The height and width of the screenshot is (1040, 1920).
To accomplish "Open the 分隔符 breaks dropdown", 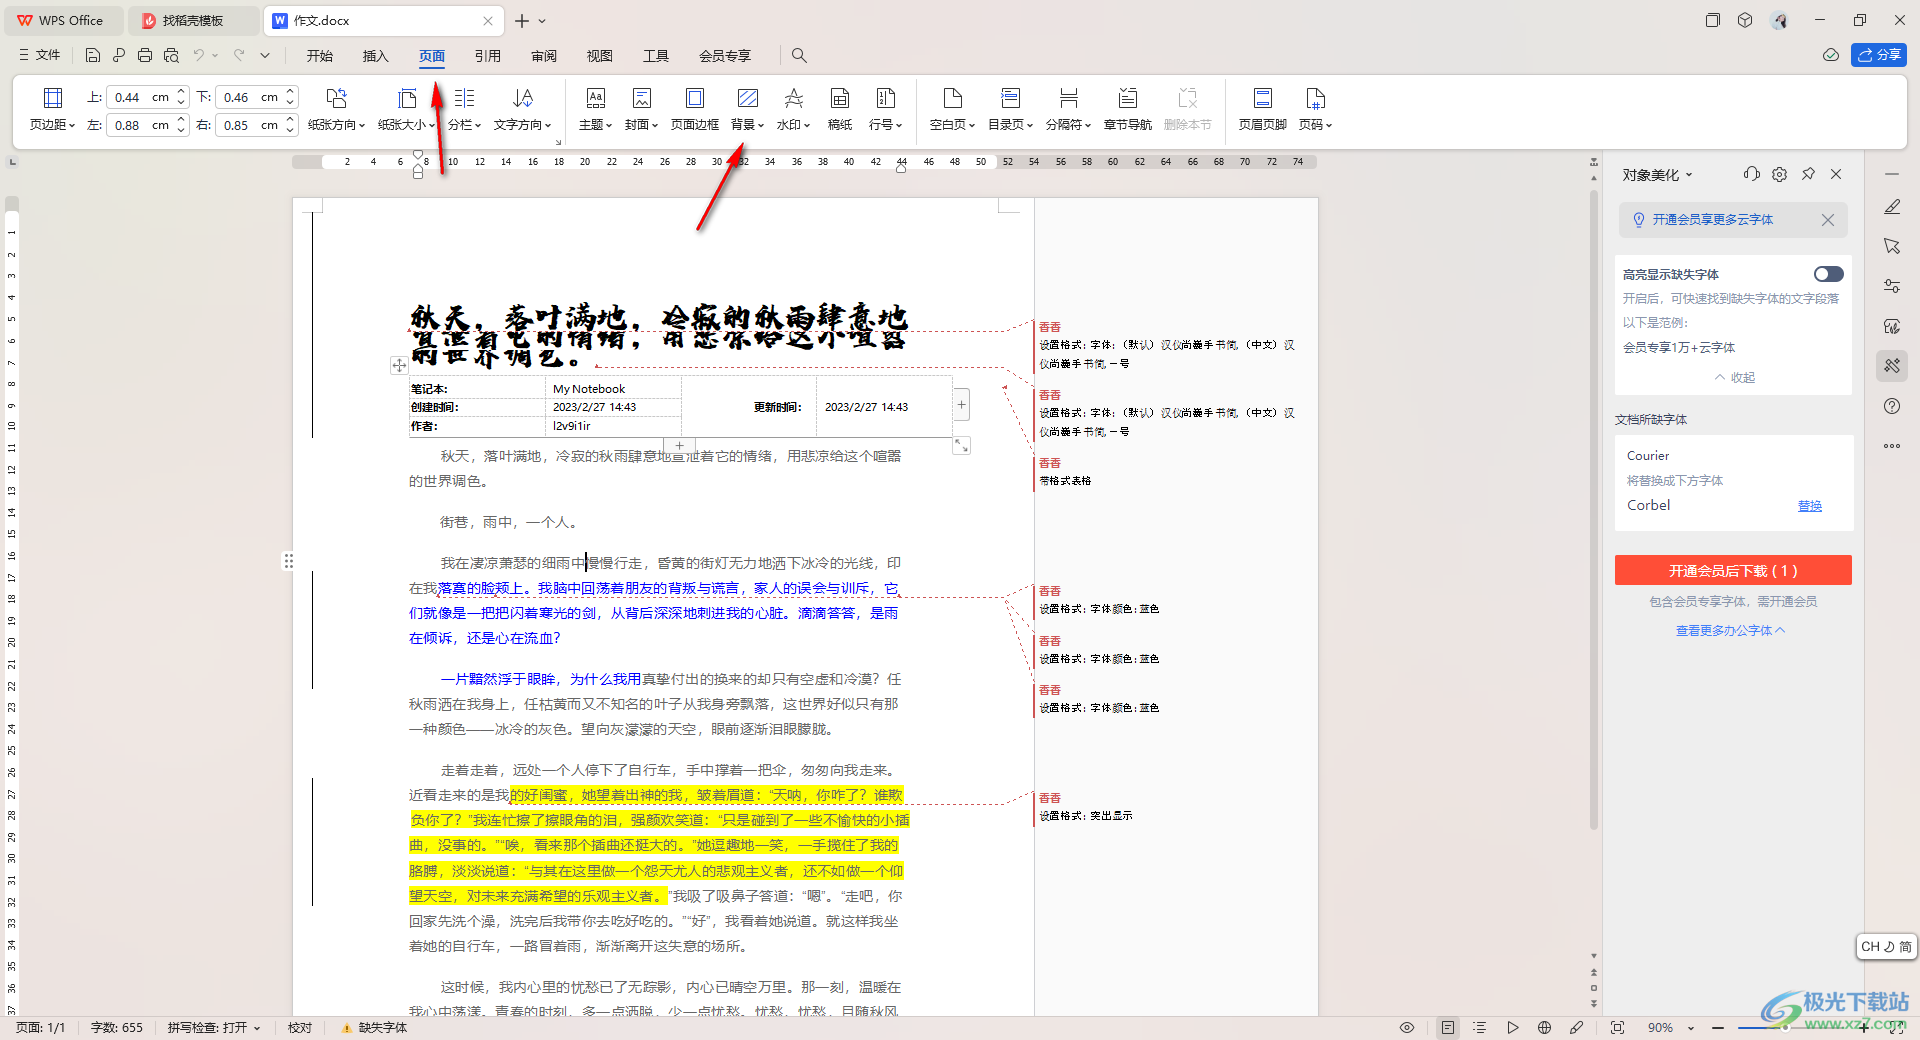I will (1068, 125).
